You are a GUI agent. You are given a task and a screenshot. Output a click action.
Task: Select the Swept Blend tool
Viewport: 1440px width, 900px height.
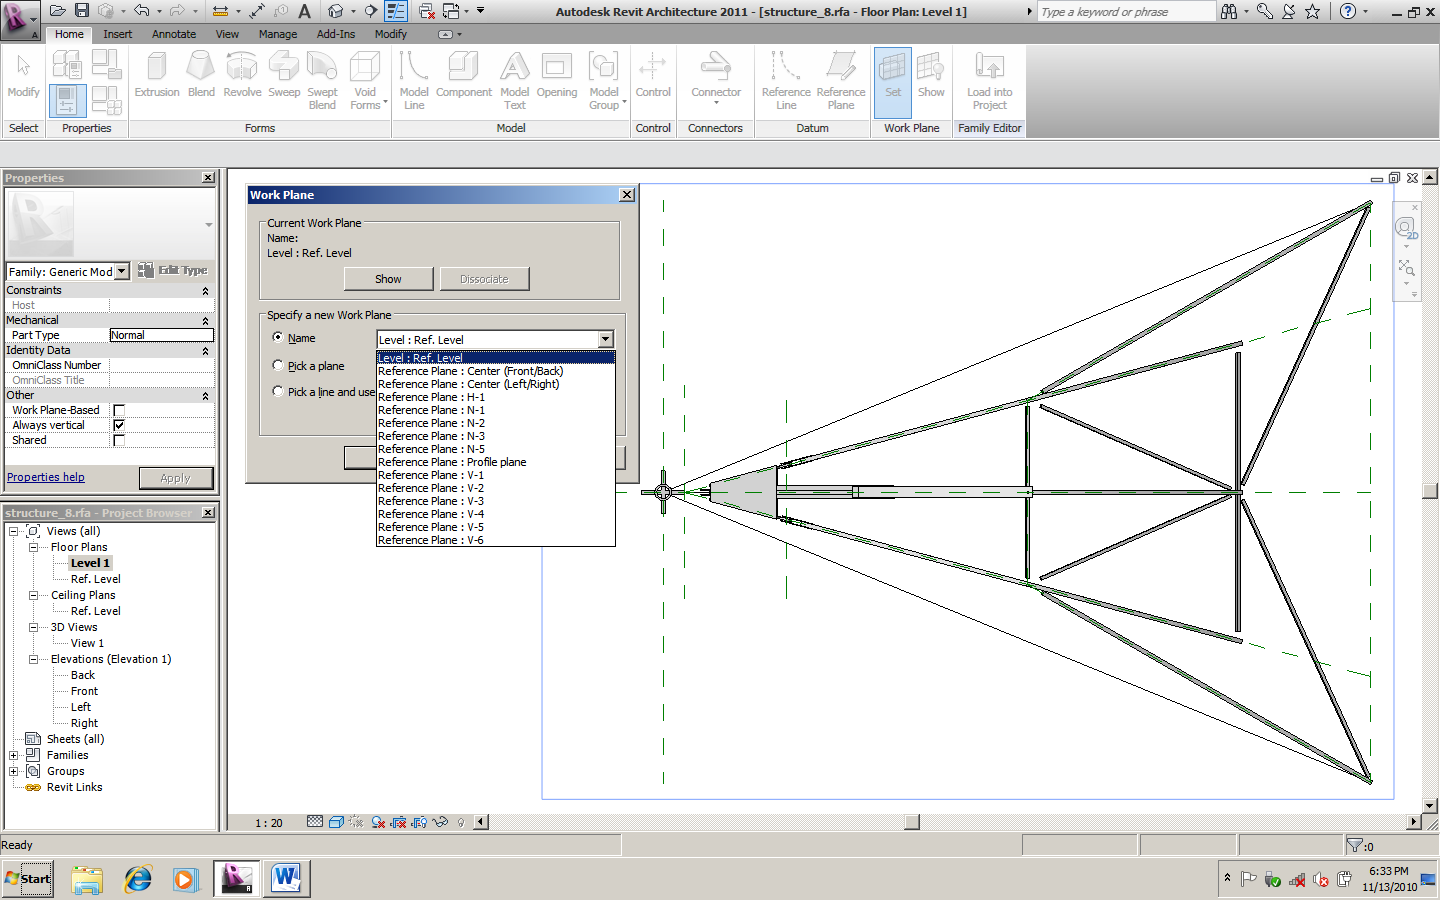click(x=322, y=80)
